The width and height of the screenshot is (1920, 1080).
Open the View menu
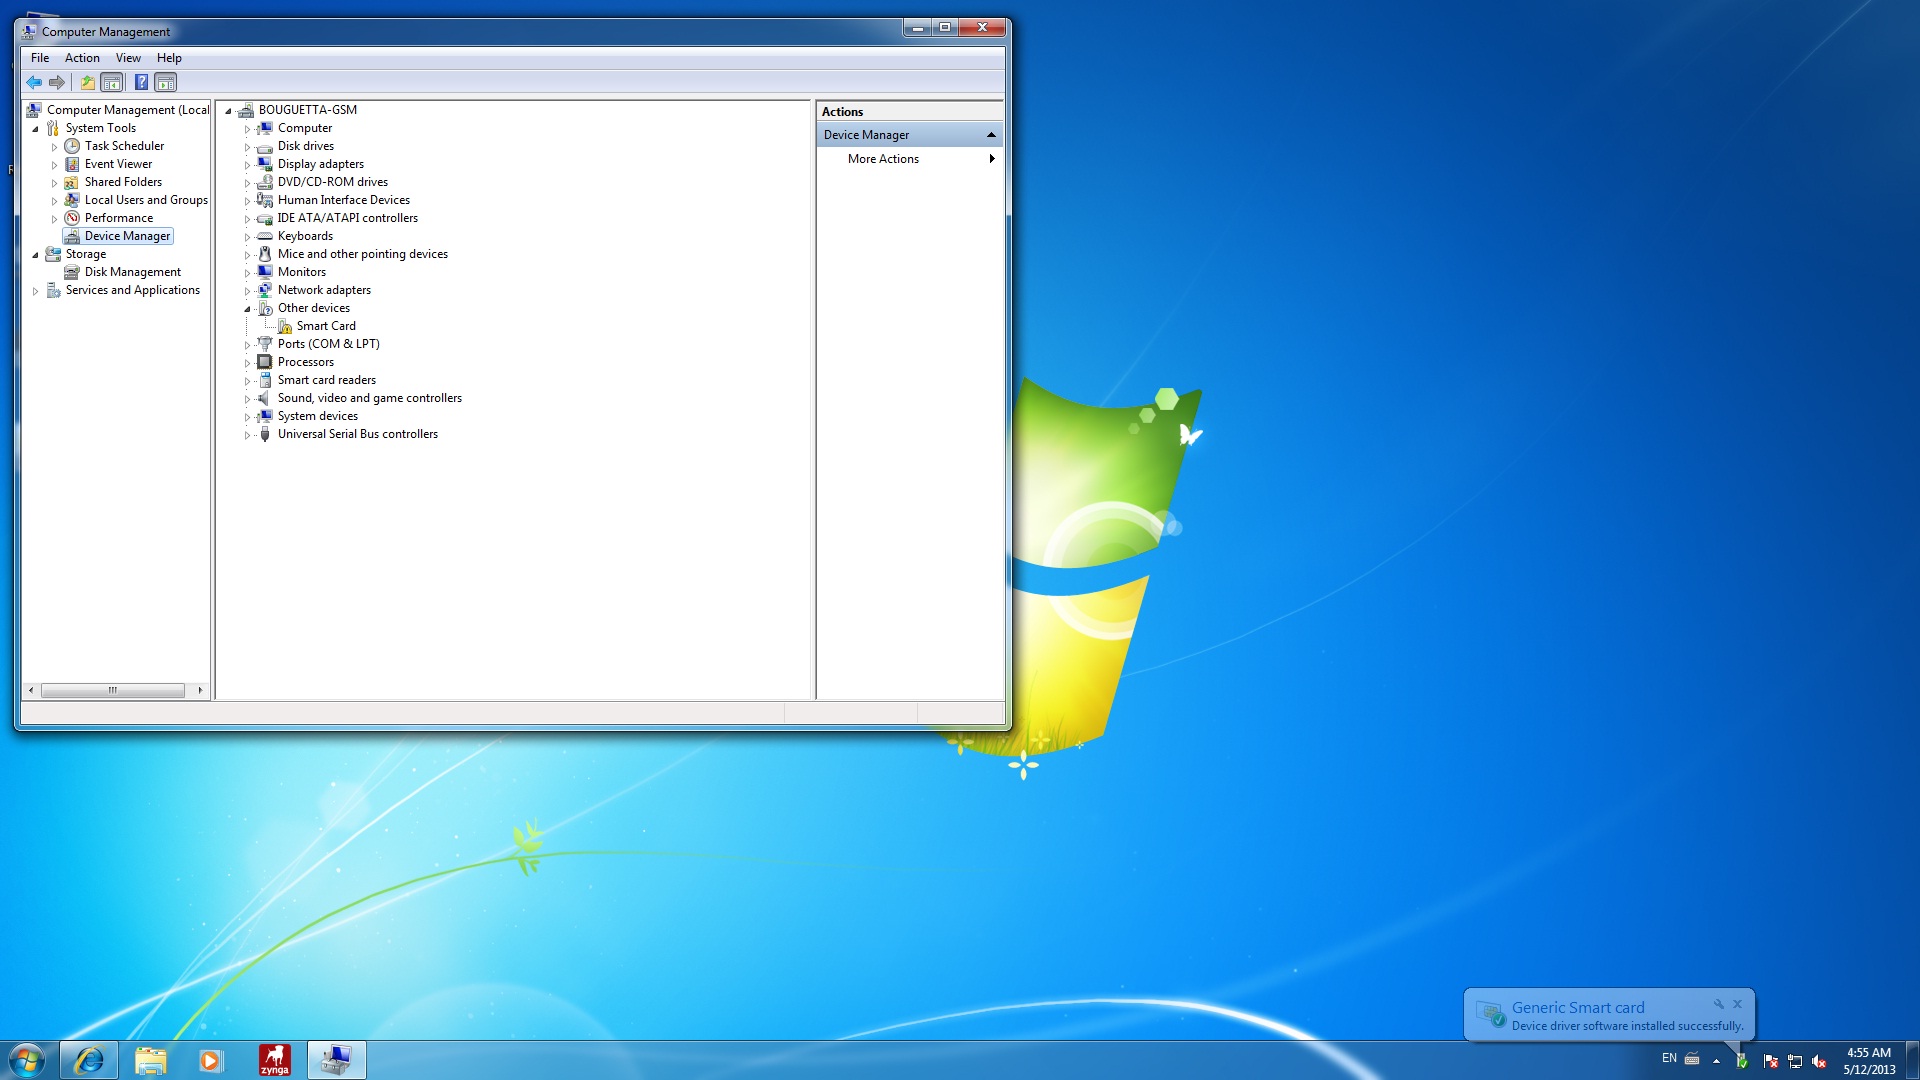tap(128, 58)
